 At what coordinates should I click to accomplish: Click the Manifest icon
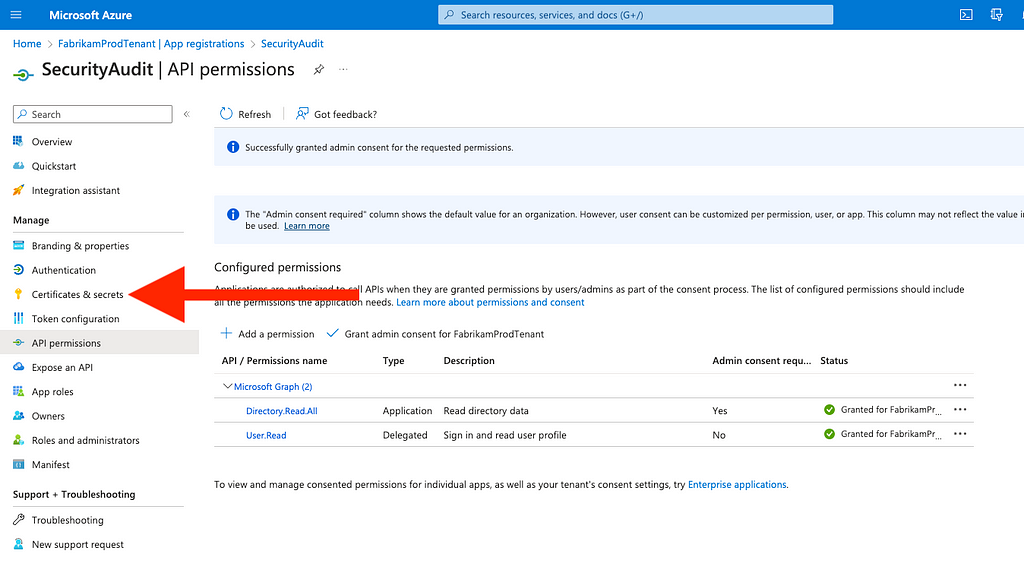(x=18, y=464)
